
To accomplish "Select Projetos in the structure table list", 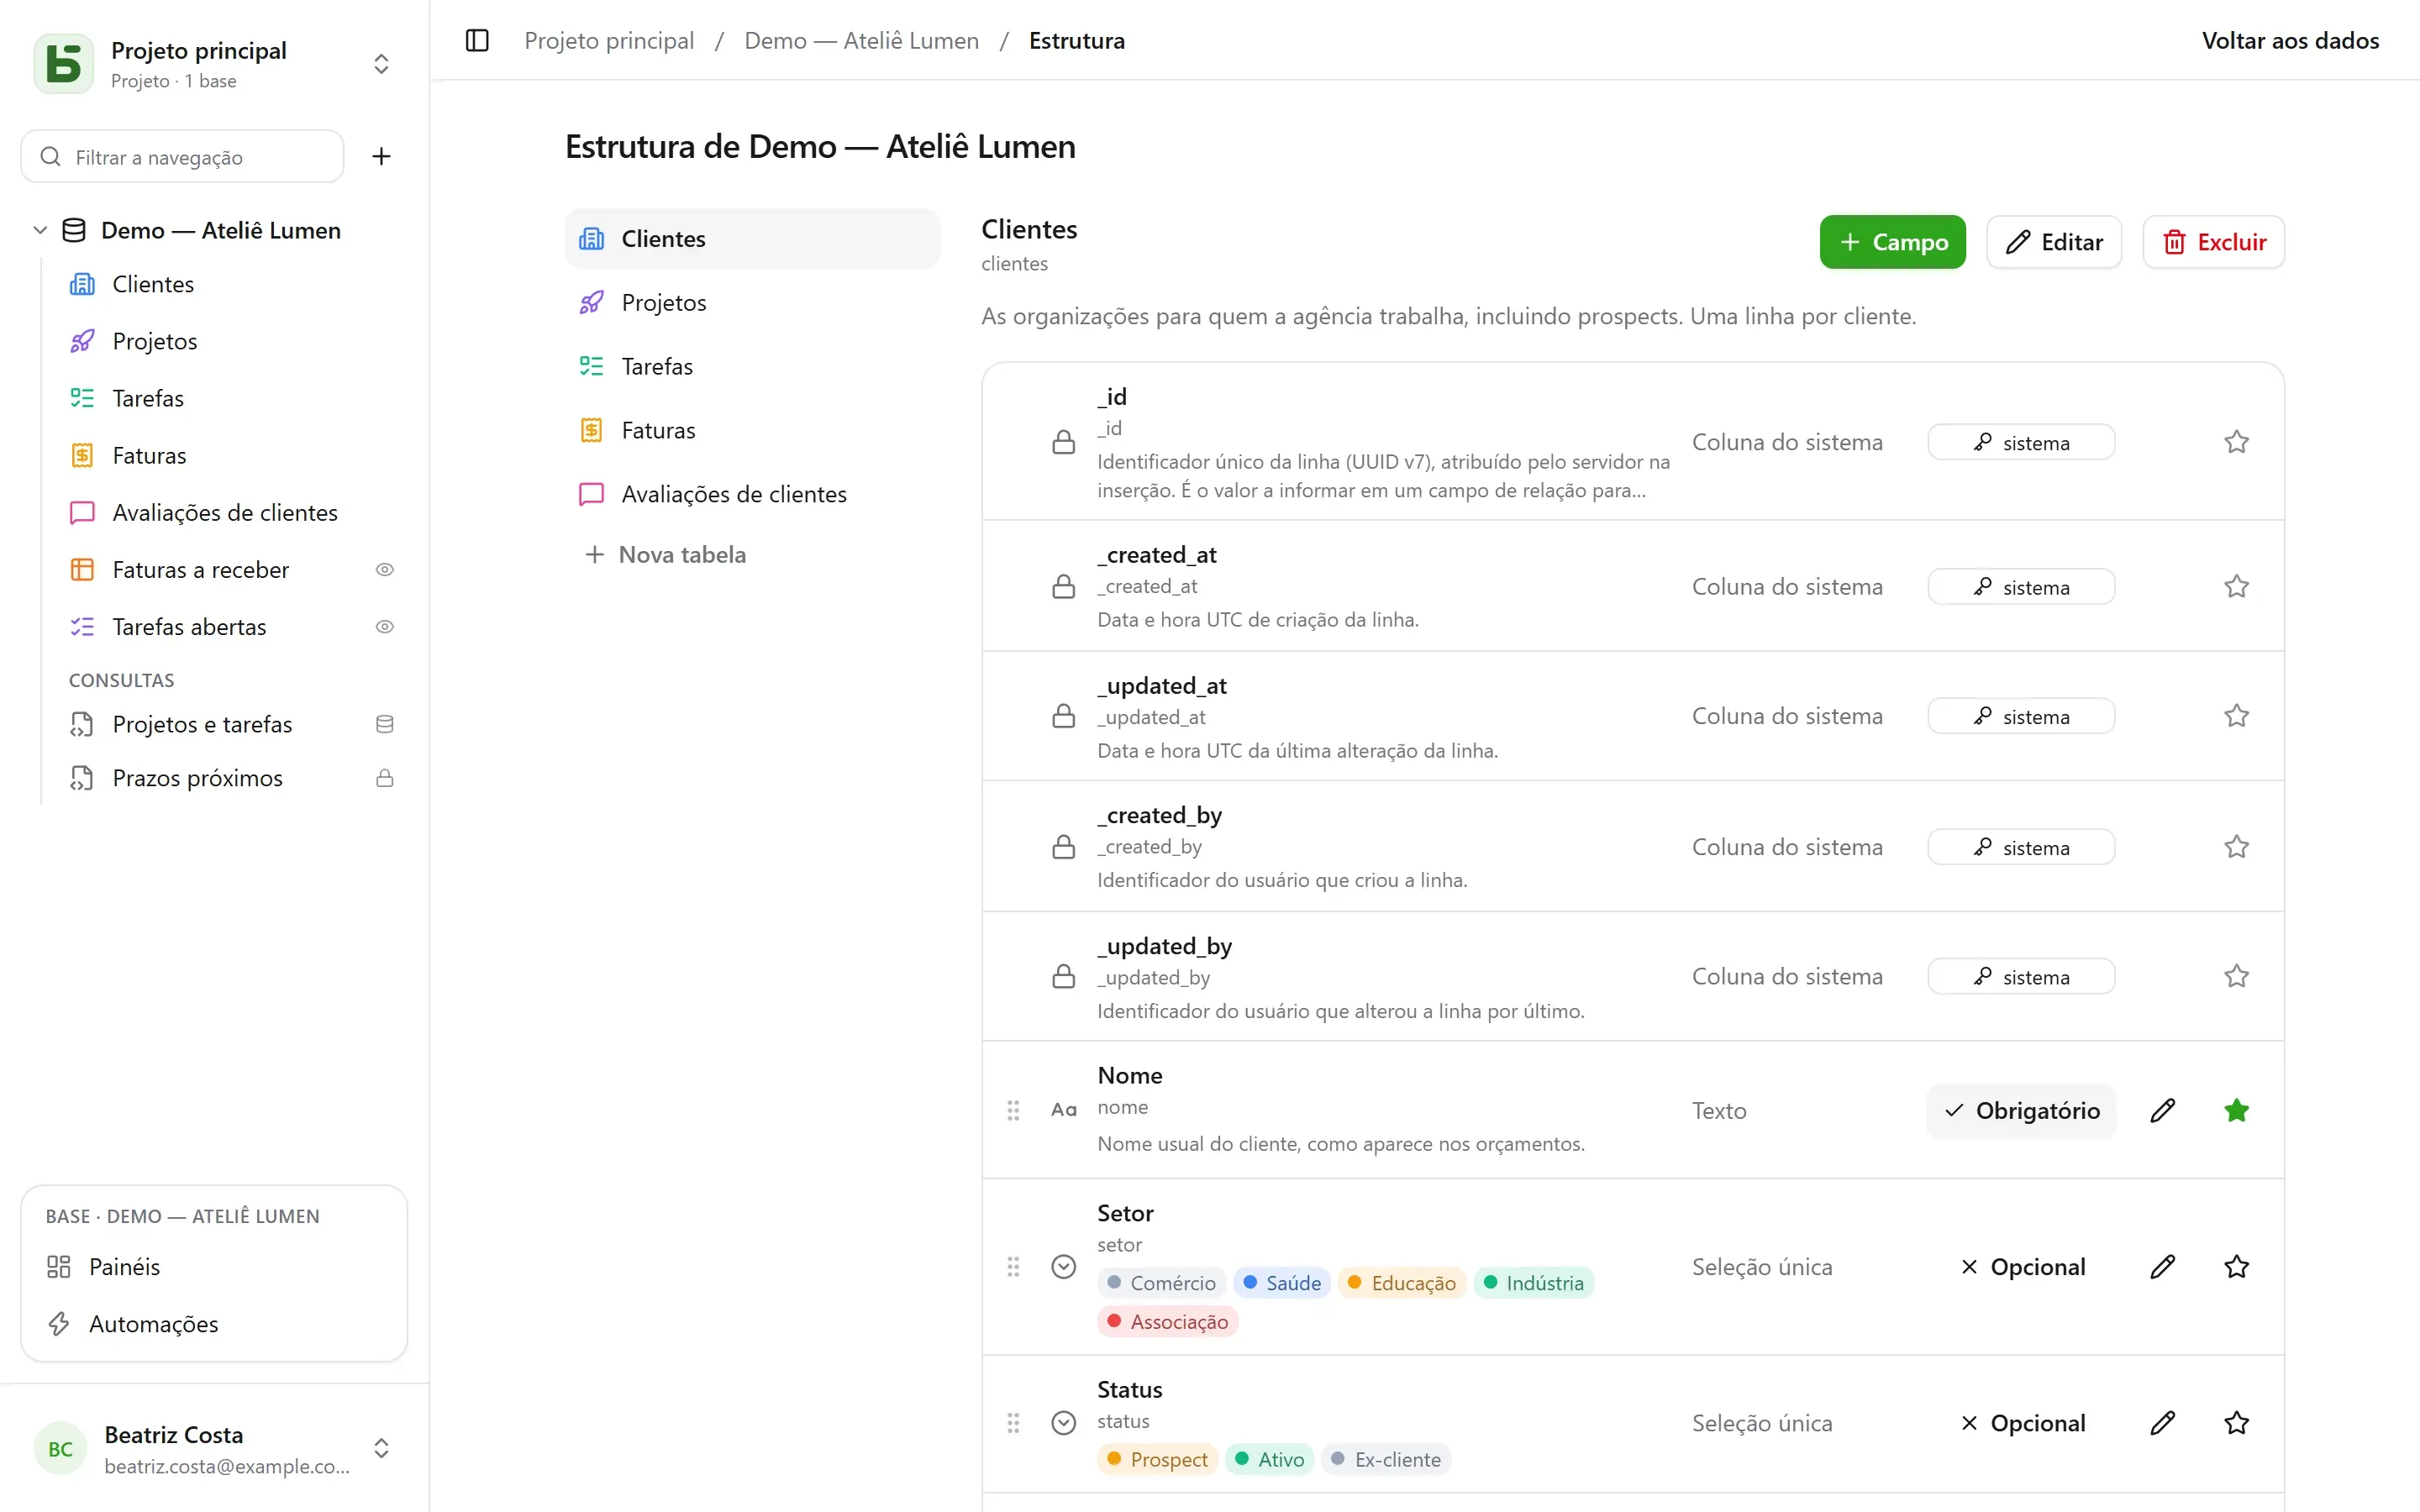I will pos(752,303).
